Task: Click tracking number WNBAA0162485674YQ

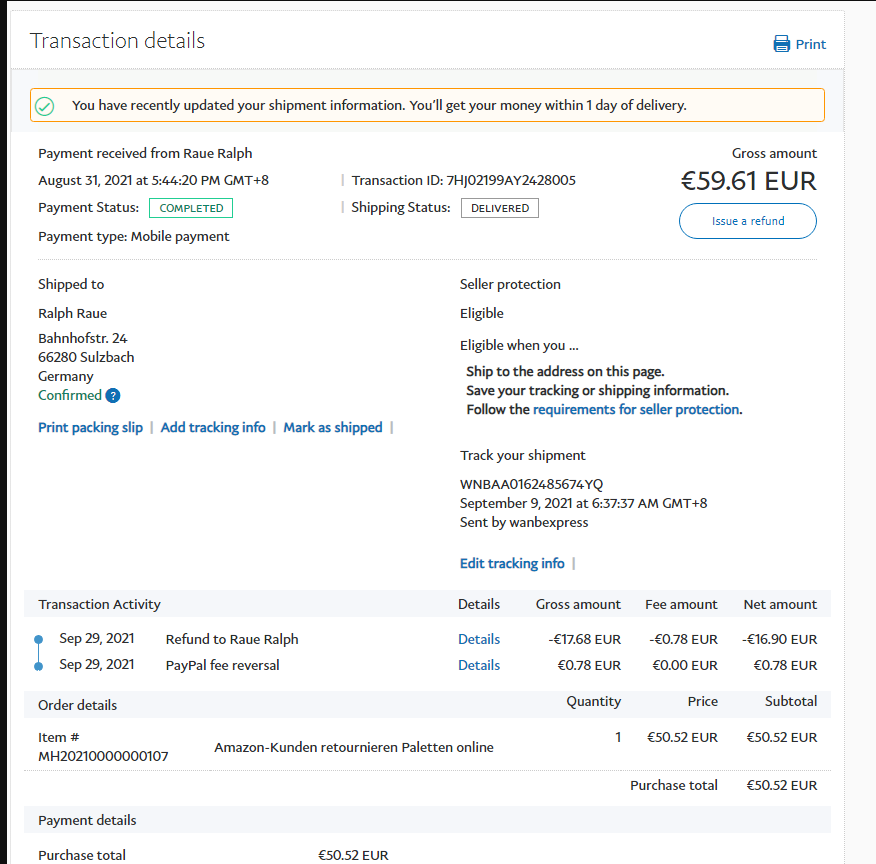Action: coord(531,484)
